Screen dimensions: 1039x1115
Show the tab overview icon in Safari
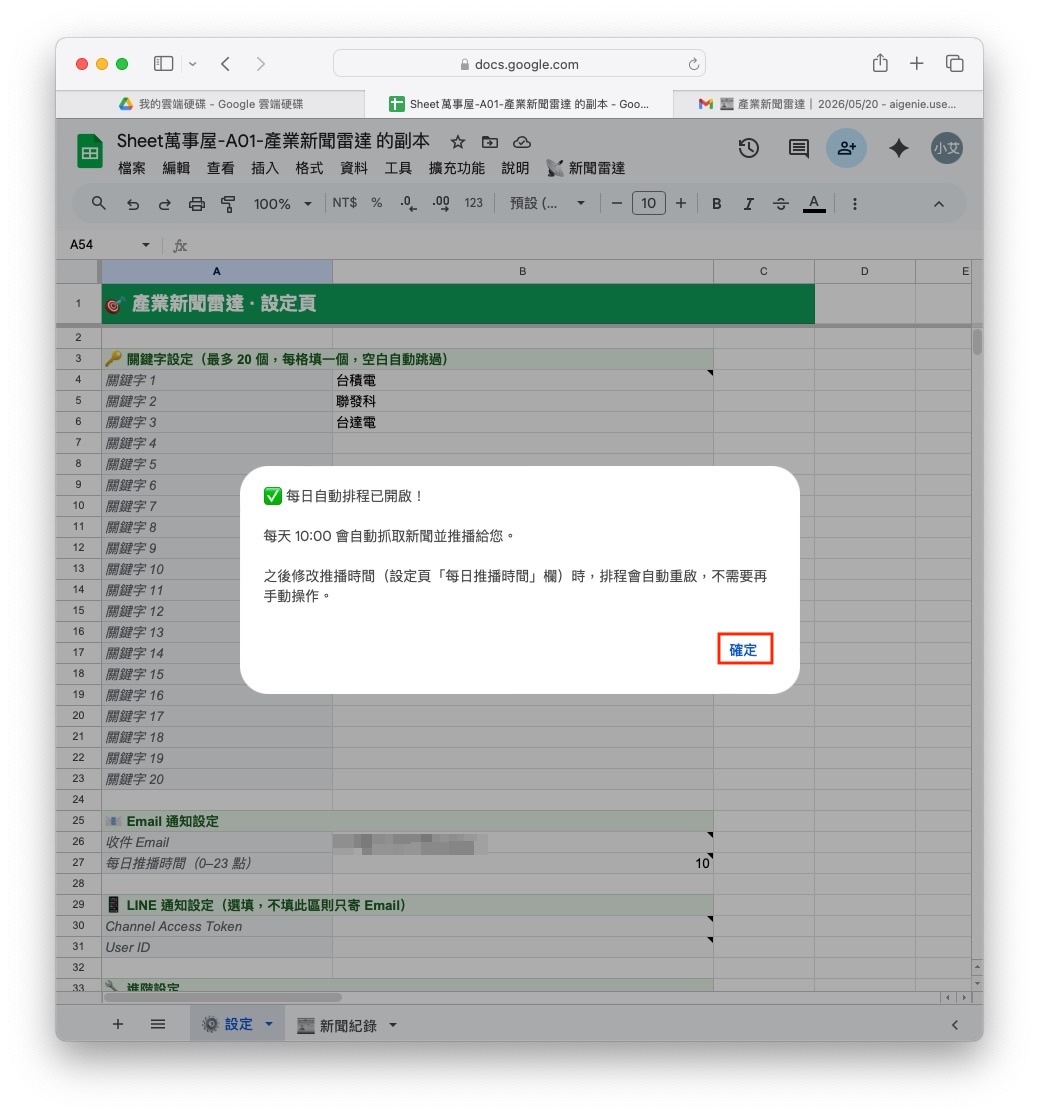point(954,63)
